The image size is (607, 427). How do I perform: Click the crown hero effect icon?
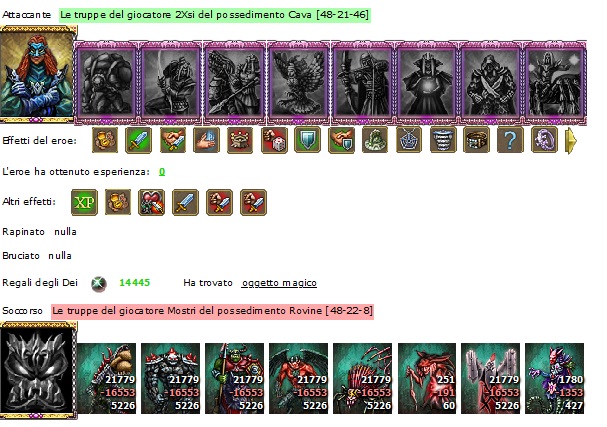coord(240,140)
